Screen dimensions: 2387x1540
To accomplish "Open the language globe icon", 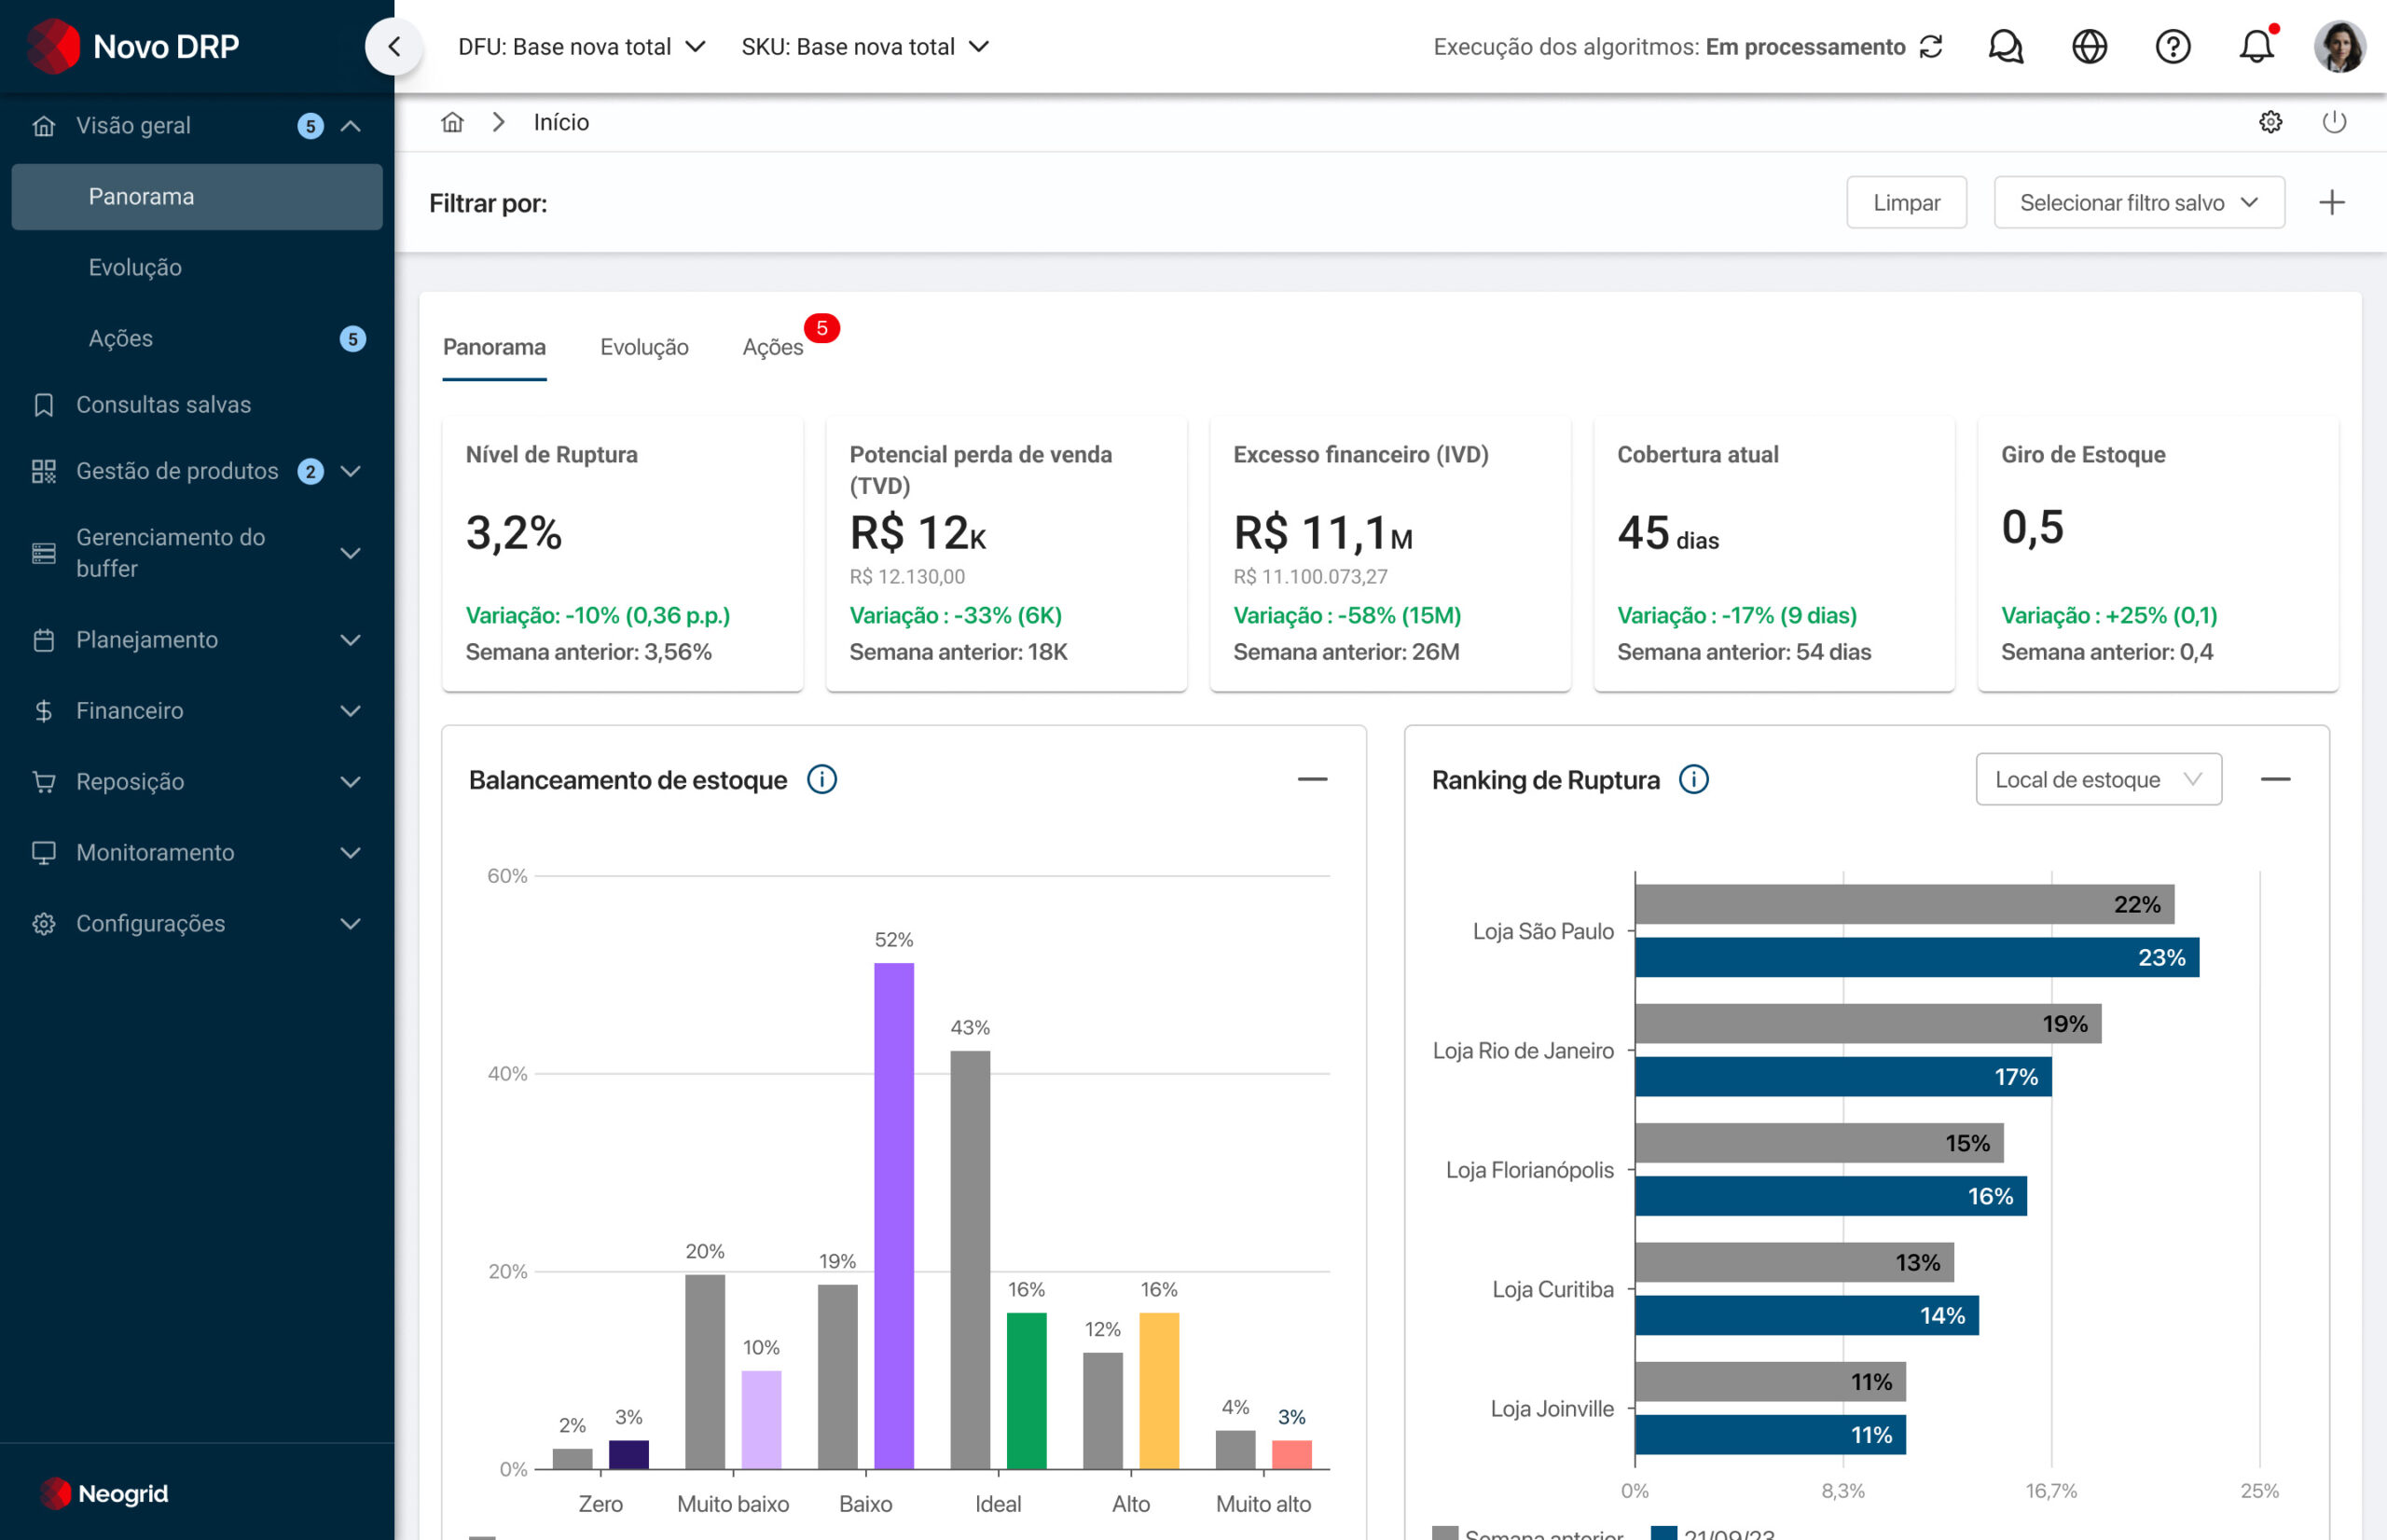I will pos(2089,47).
